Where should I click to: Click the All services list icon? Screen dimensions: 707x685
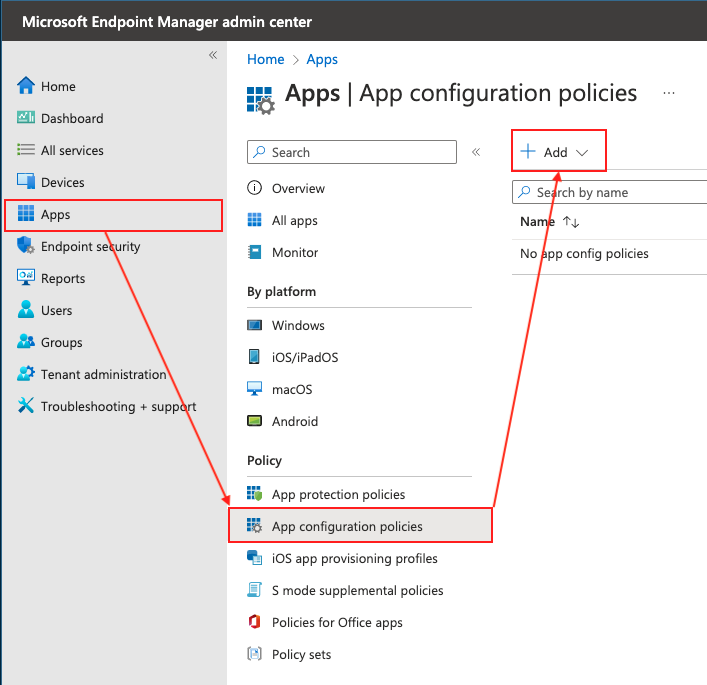pyautogui.click(x=26, y=150)
